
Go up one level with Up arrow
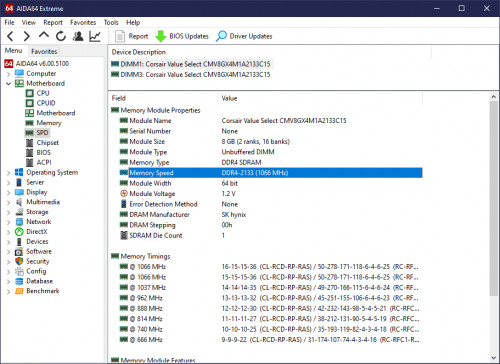44,35
